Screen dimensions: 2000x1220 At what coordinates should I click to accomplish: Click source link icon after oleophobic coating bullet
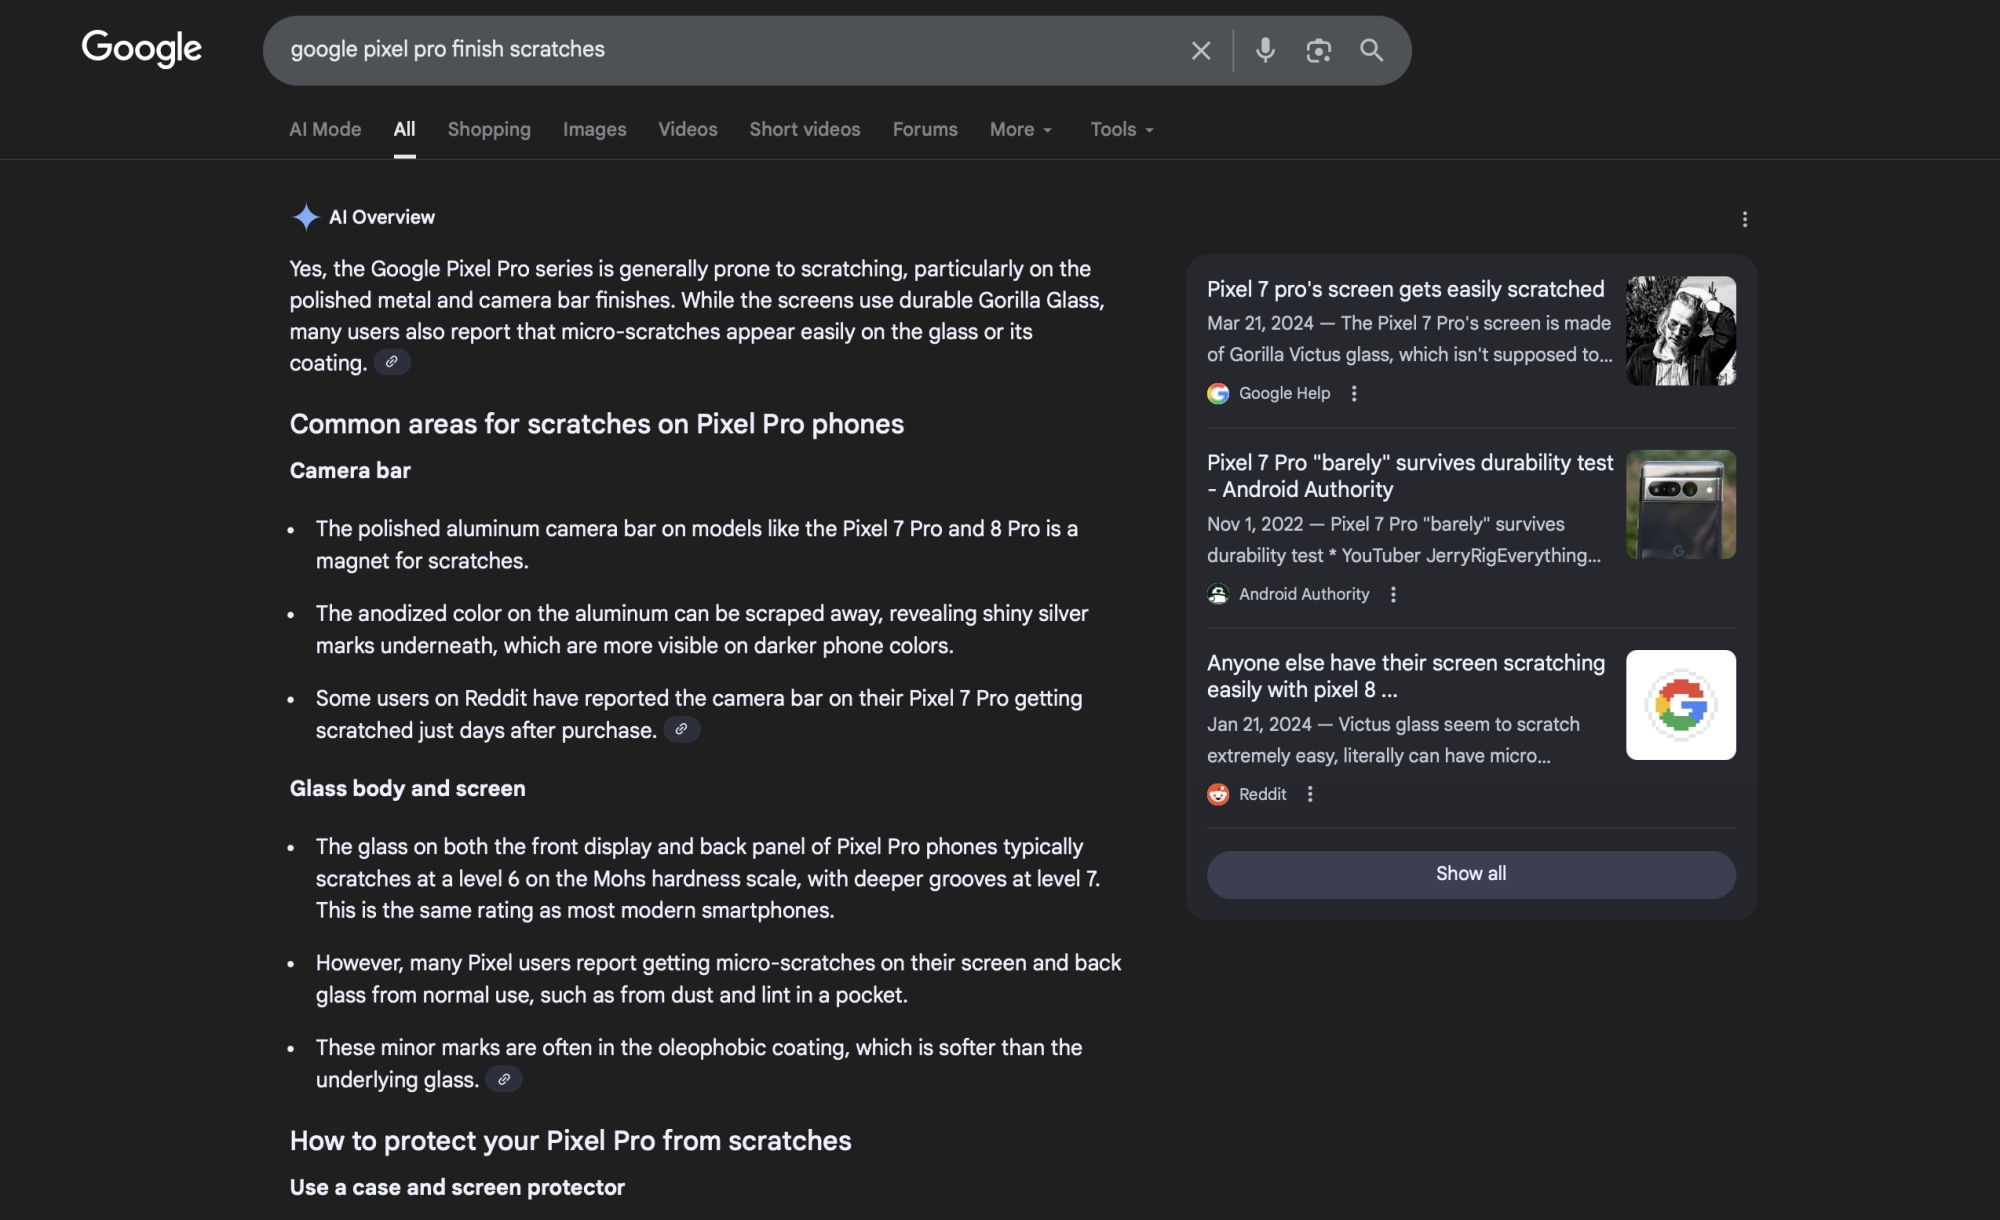(x=504, y=1080)
